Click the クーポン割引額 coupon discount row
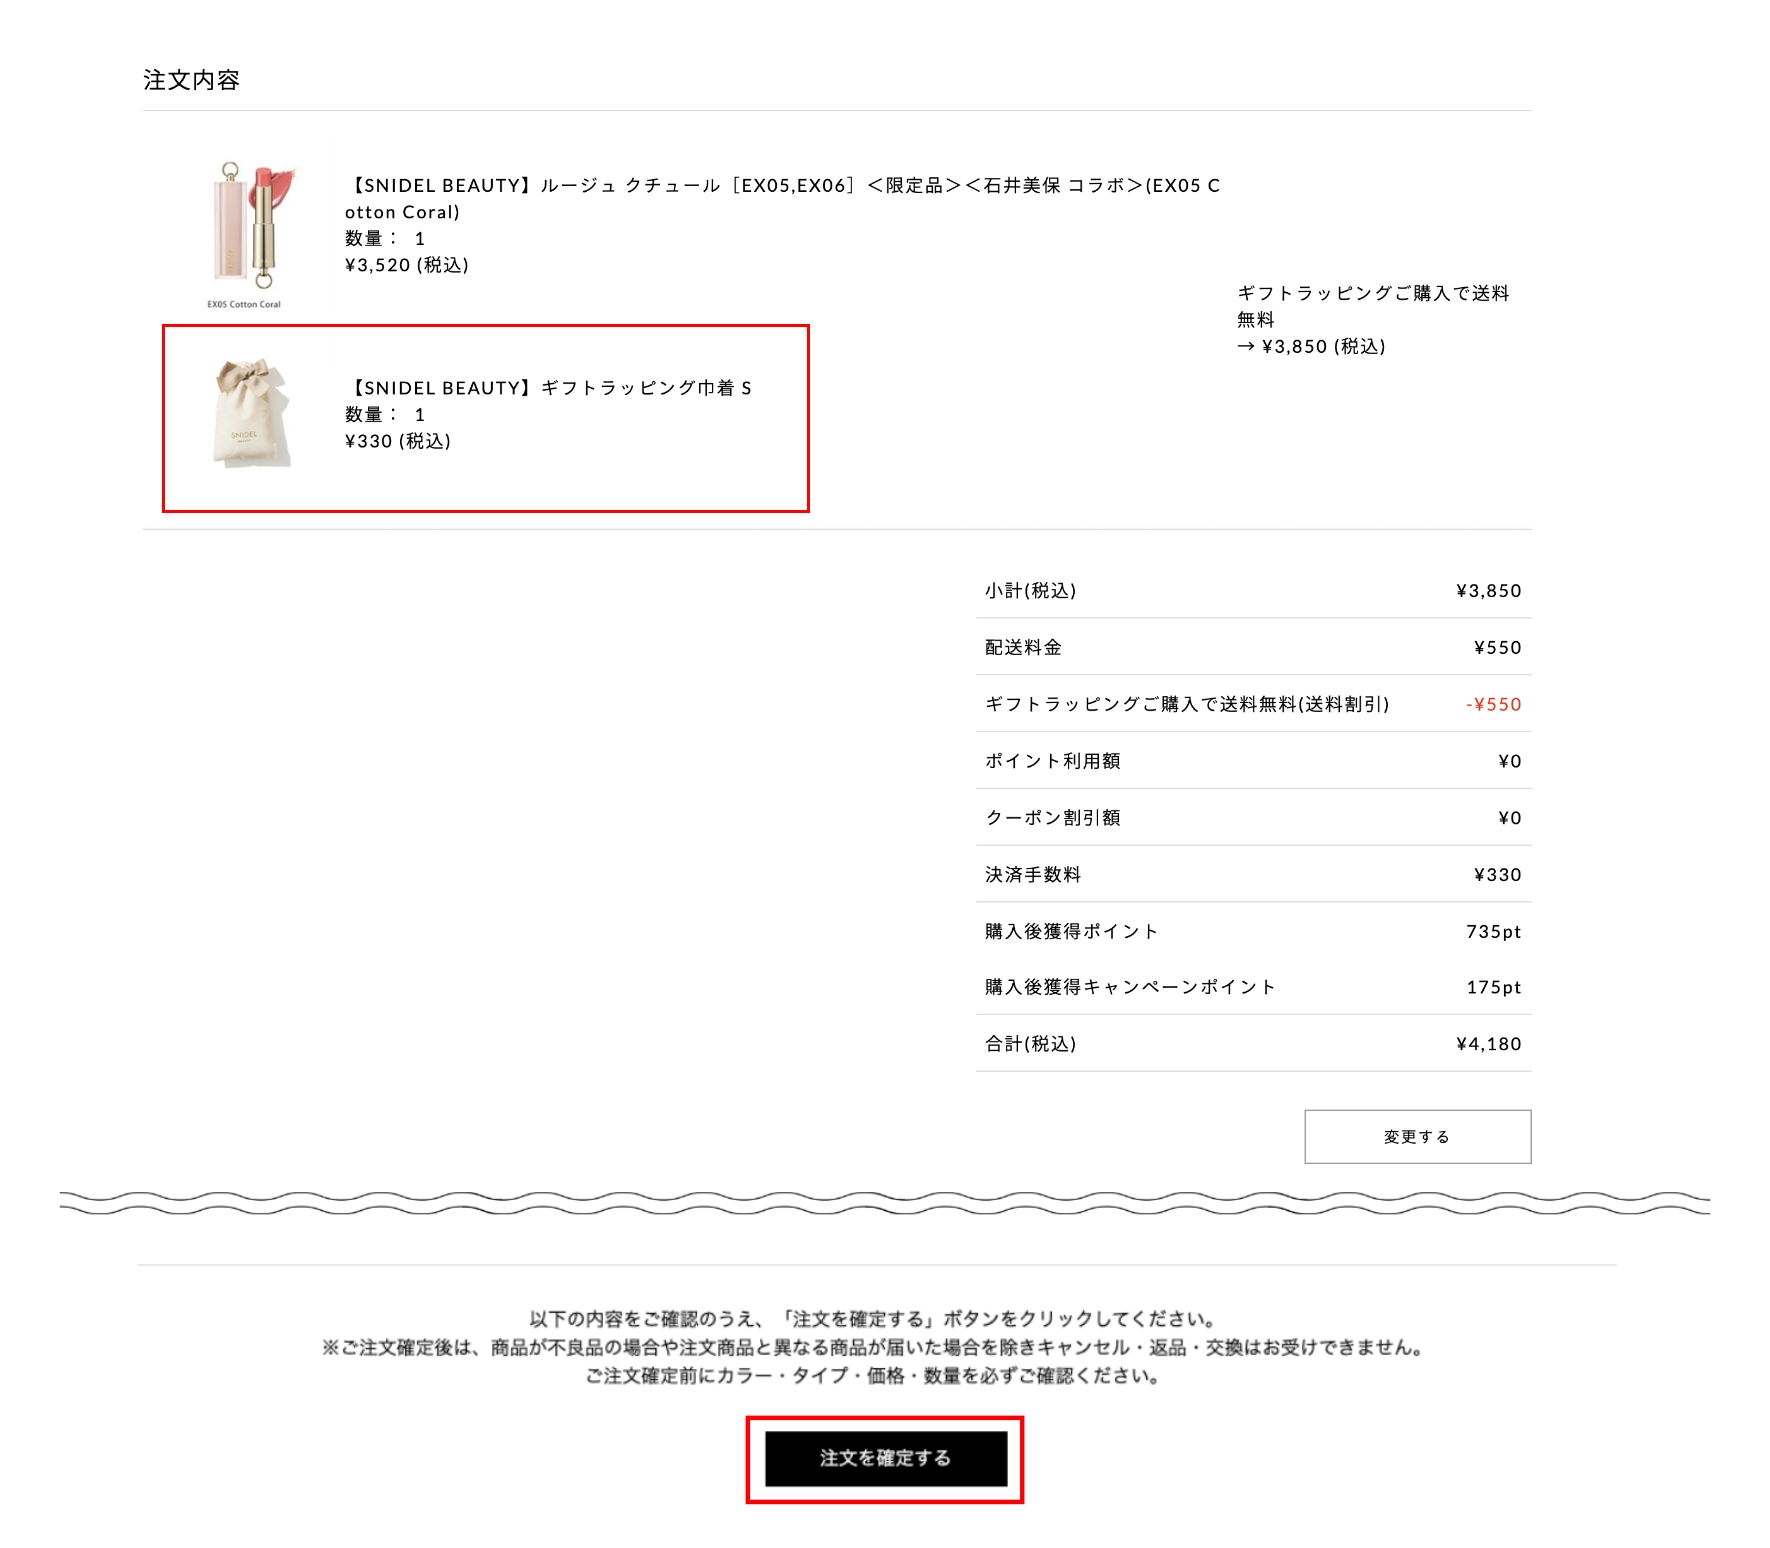This screenshot has height=1548, width=1770. [1253, 818]
